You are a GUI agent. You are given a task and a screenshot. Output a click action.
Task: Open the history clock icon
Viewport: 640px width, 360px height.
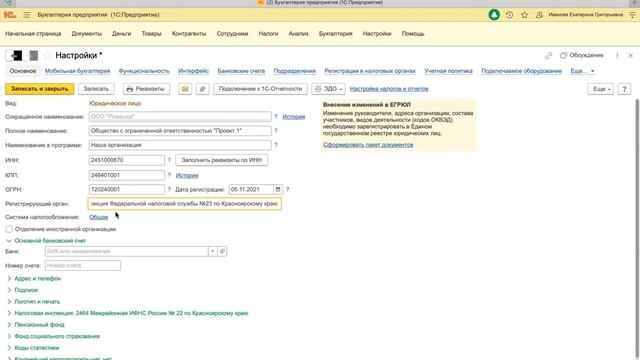(509, 15)
